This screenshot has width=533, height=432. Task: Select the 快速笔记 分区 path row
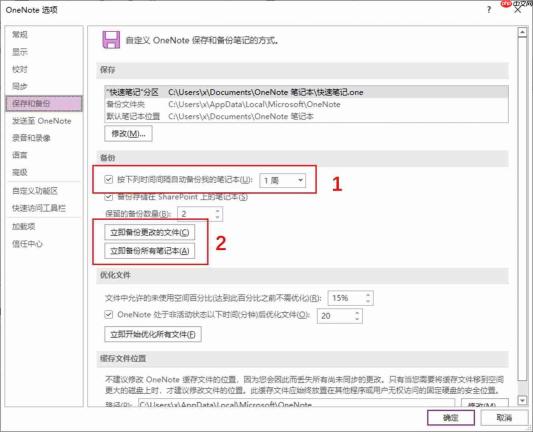pyautogui.click(x=306, y=92)
